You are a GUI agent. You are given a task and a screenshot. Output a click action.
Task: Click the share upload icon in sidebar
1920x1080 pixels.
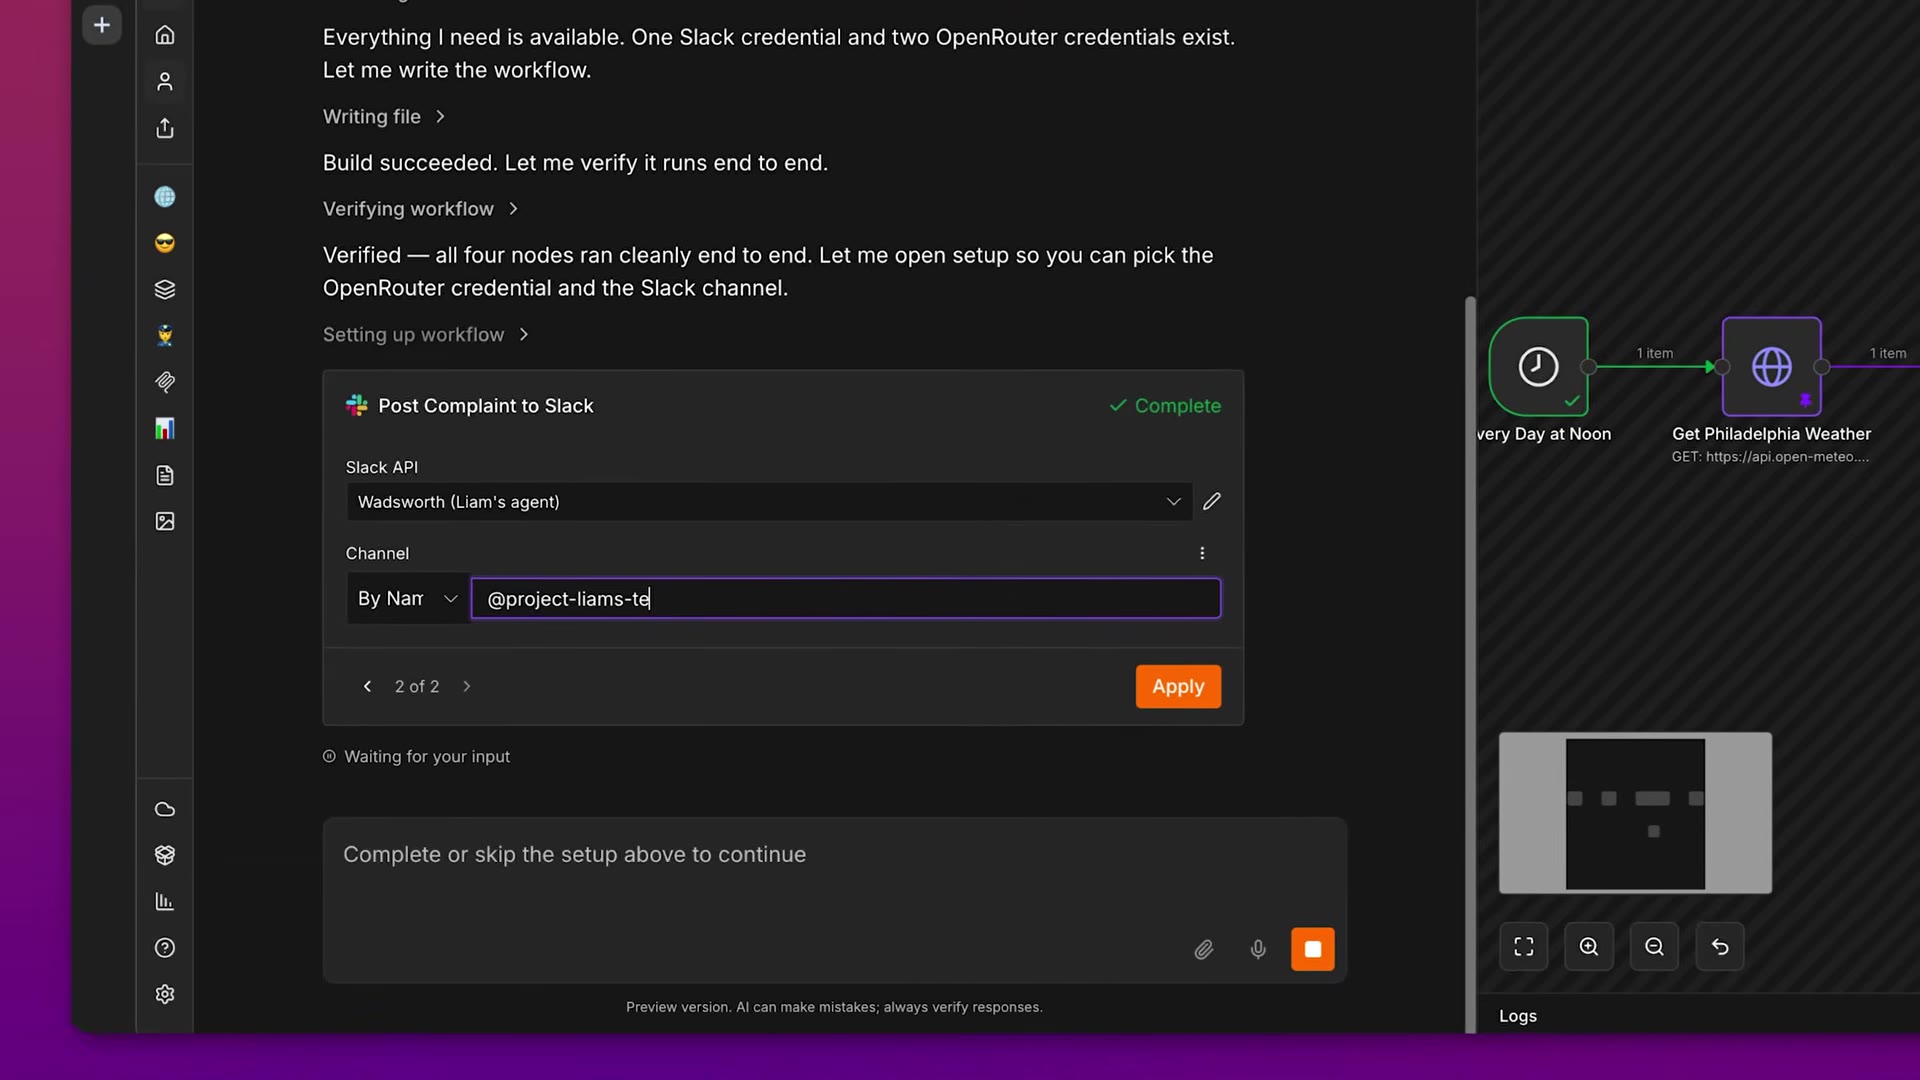coord(165,128)
